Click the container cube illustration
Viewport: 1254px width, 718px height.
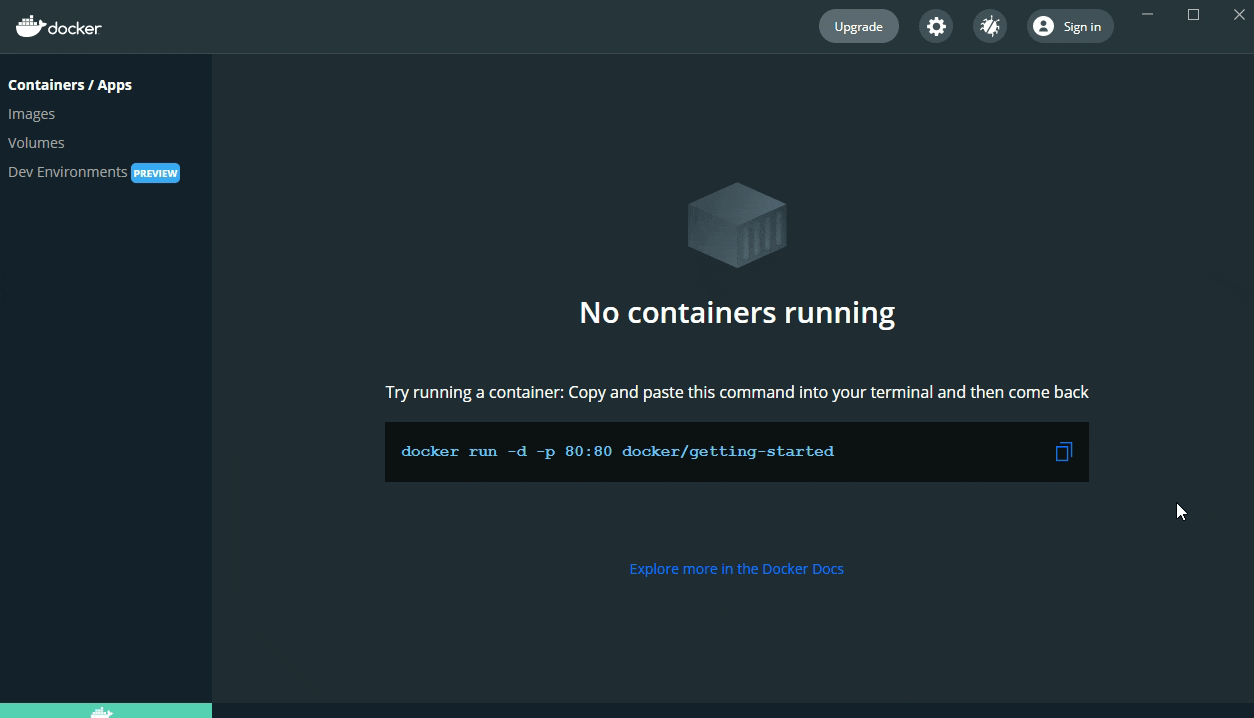tap(737, 225)
